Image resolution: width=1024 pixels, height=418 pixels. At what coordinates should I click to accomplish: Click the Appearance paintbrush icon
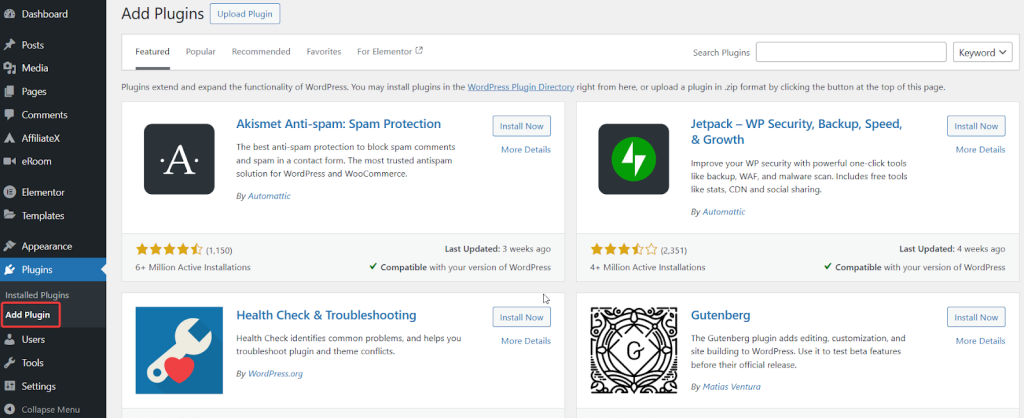click(9, 246)
